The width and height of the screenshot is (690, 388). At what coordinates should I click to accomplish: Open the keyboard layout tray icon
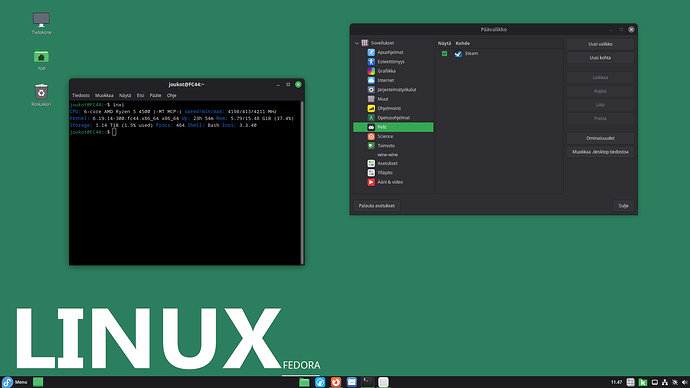tap(631, 382)
